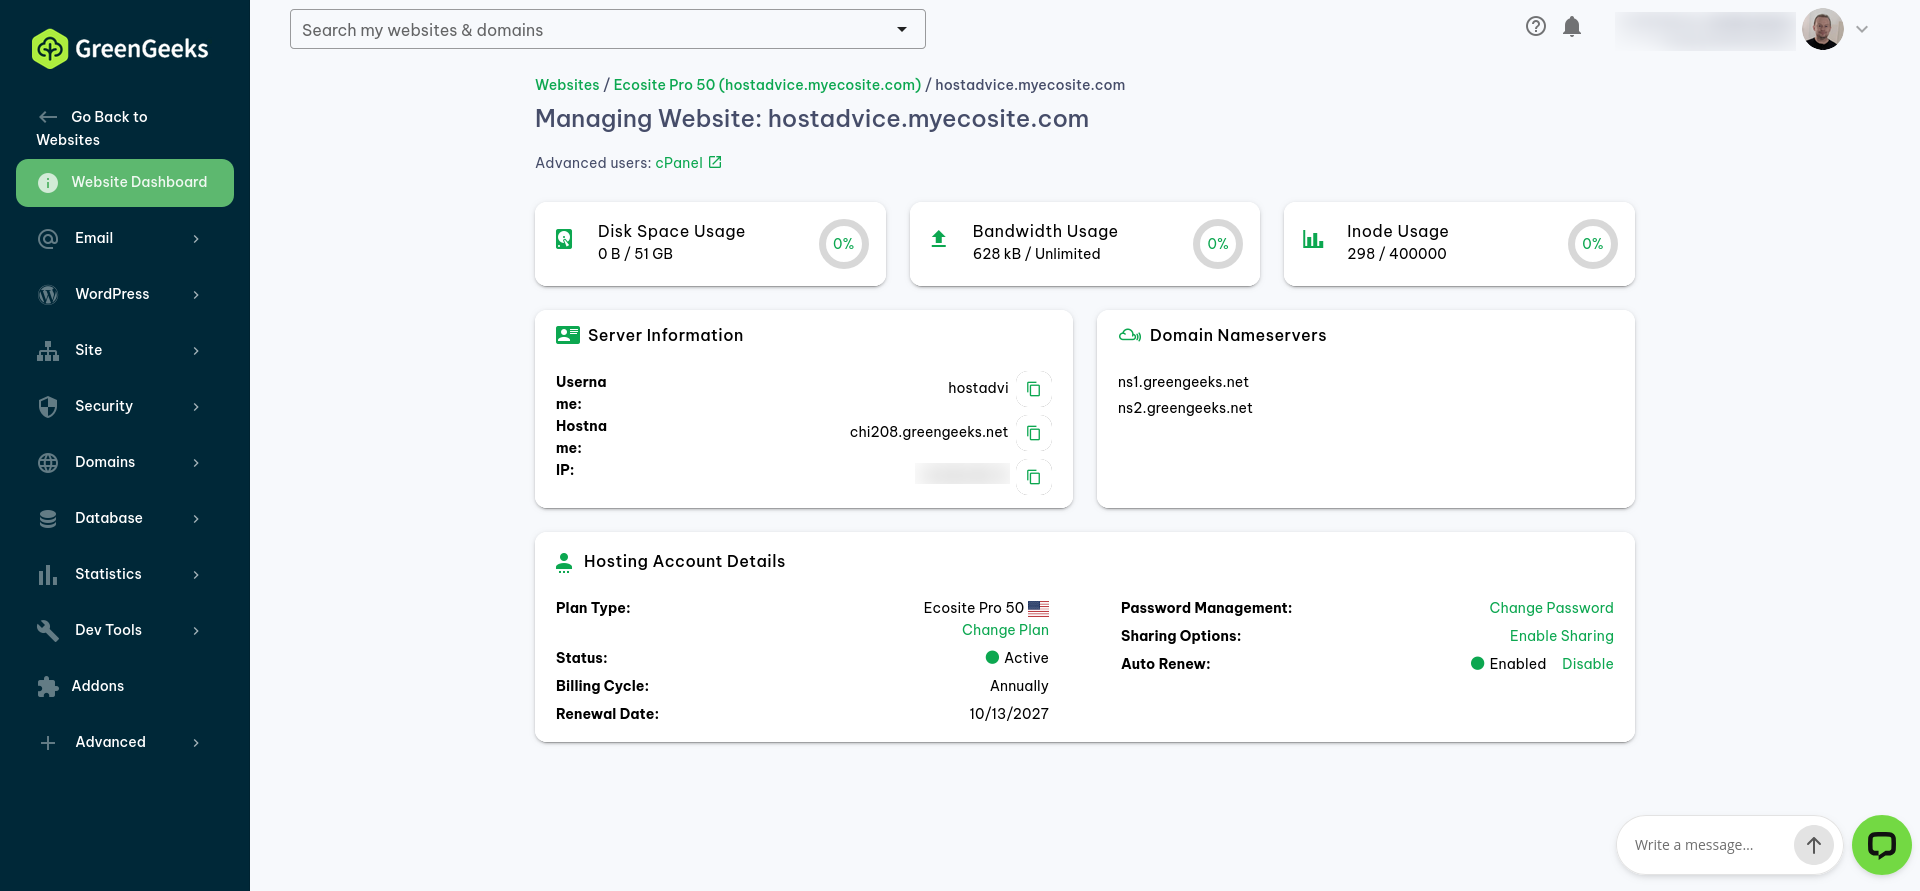This screenshot has width=1920, height=891.
Task: Click the Advanced plus icon
Action: 48,743
